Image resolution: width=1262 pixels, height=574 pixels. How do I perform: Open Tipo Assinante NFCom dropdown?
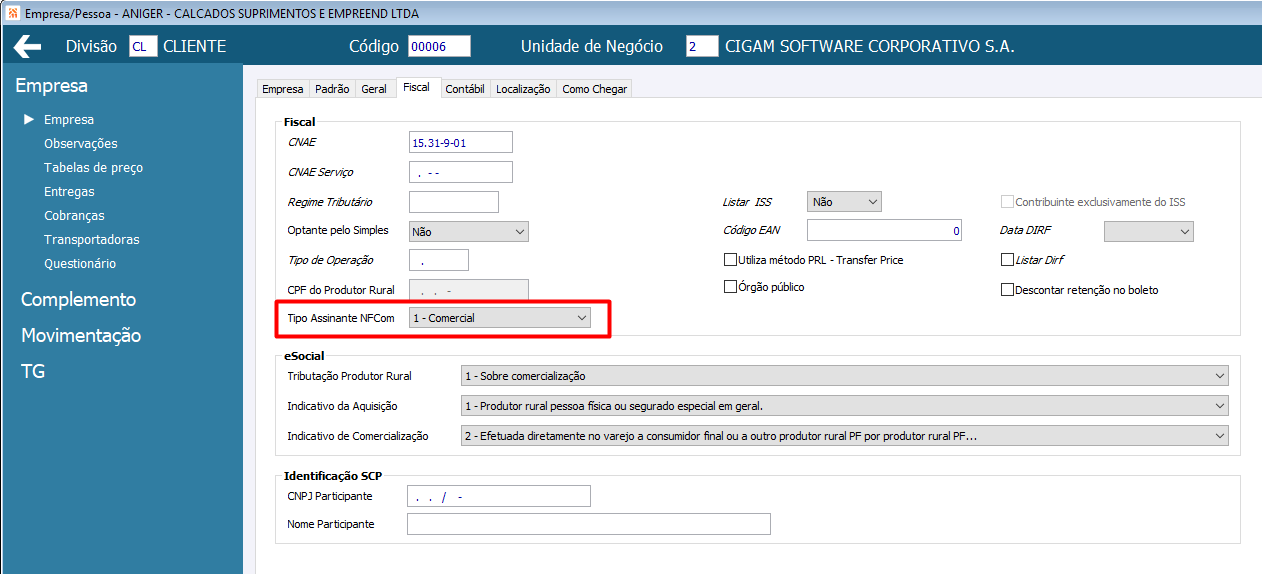click(x=500, y=318)
